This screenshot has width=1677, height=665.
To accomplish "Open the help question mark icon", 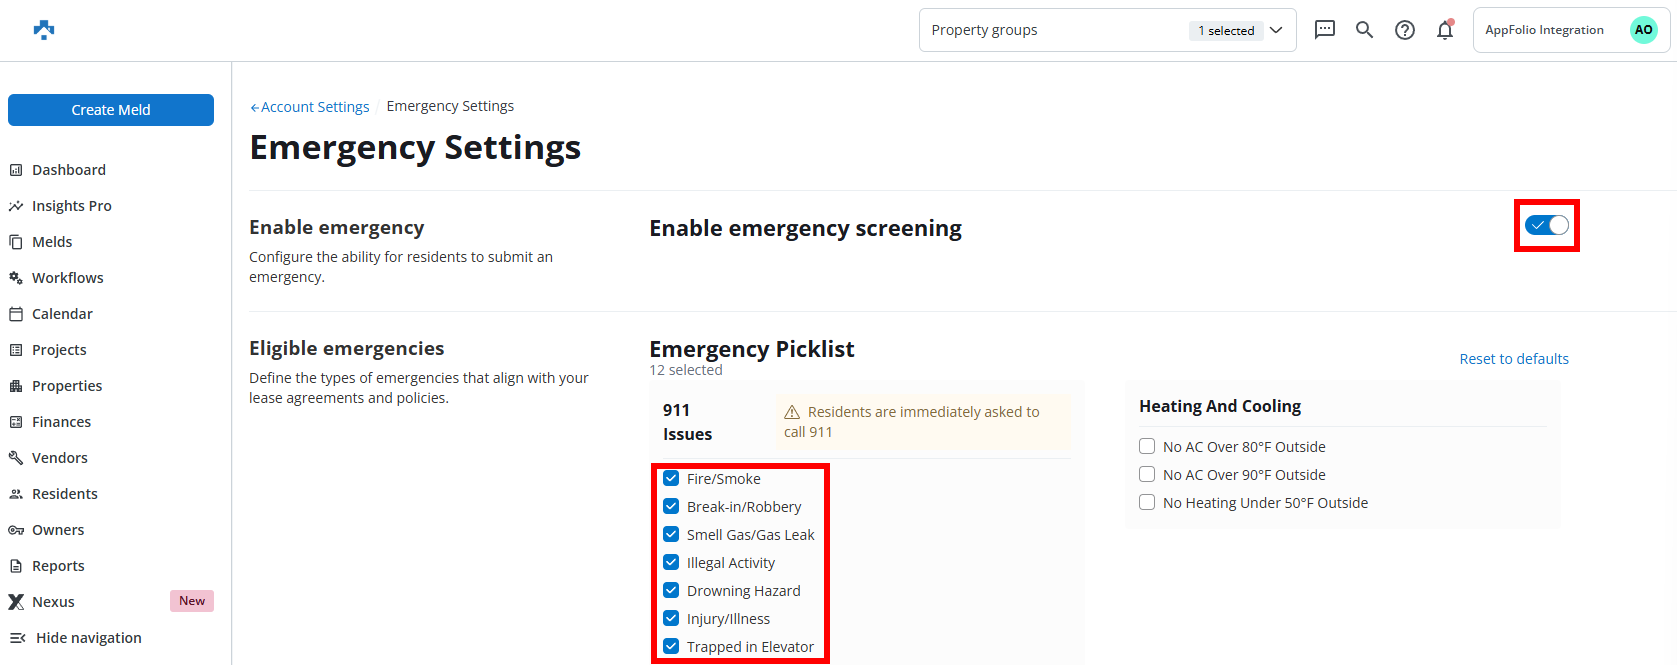I will [x=1405, y=30].
